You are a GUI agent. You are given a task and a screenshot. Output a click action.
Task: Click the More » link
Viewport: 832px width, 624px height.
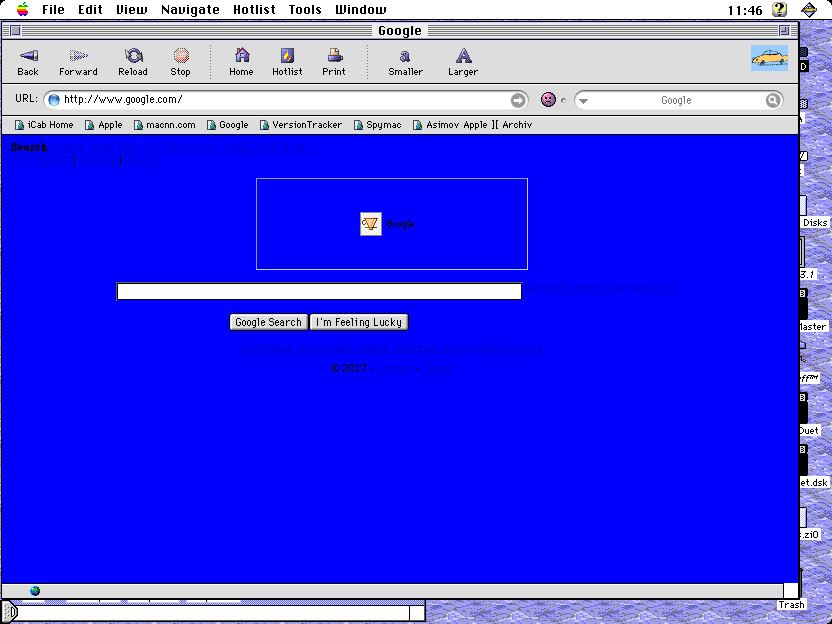coord(297,147)
